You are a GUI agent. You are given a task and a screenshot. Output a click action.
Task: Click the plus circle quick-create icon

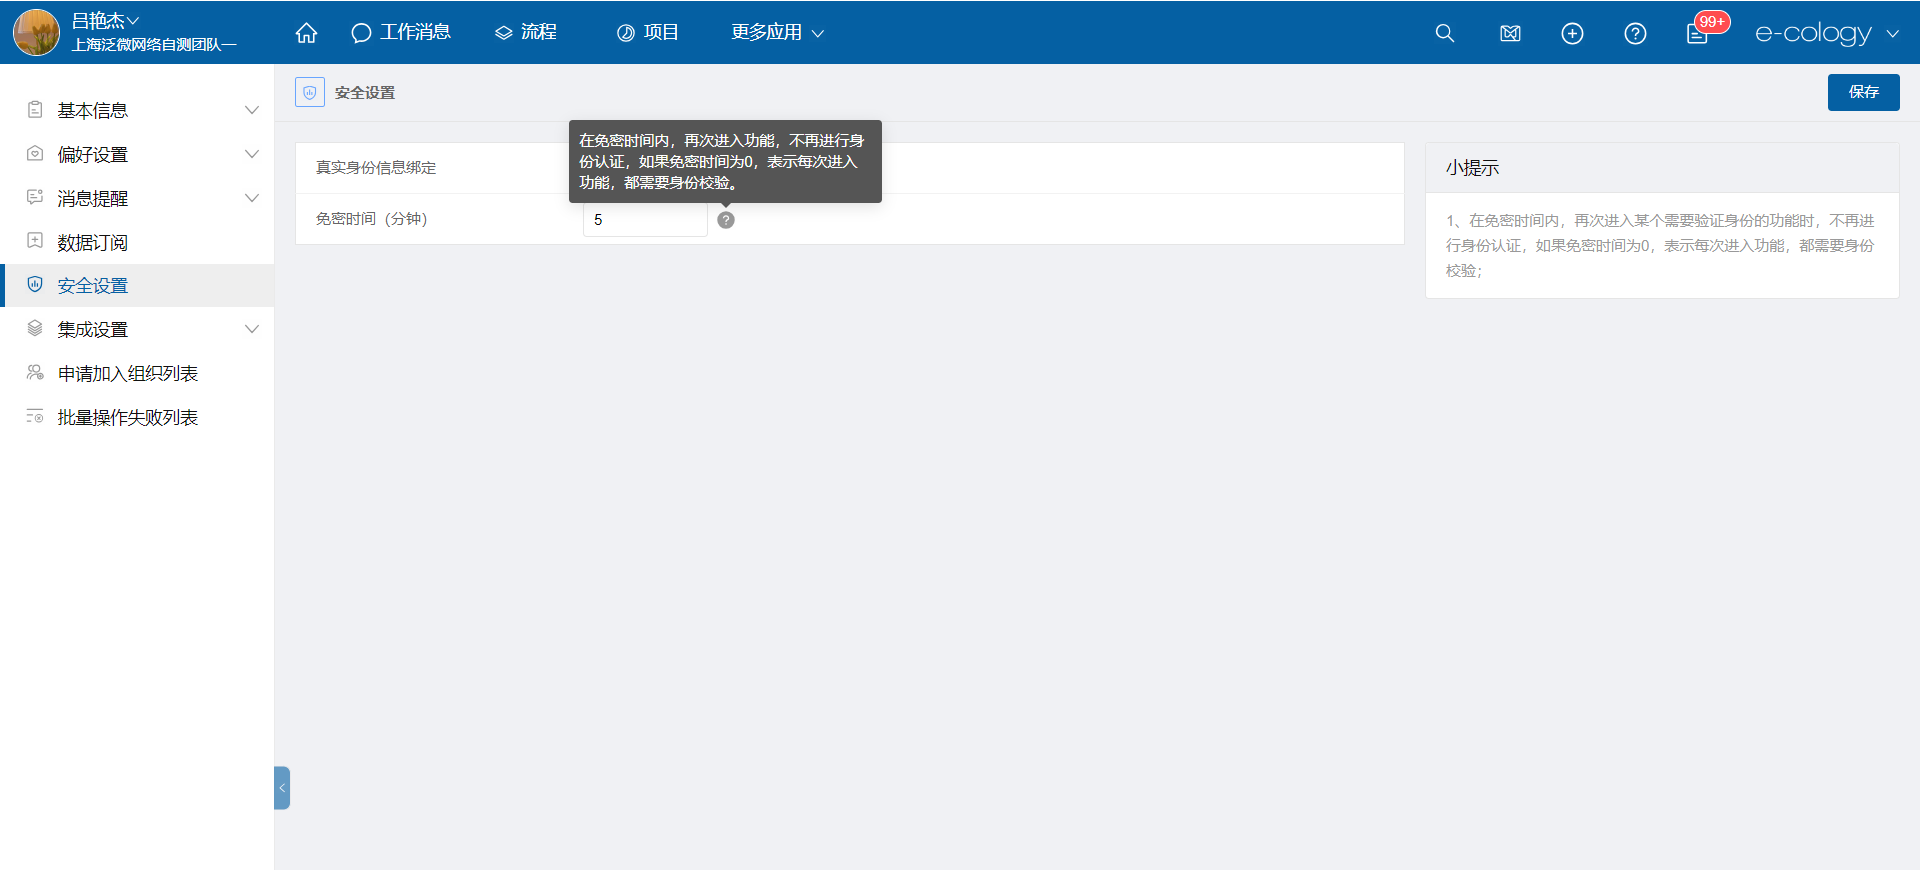1572,33
